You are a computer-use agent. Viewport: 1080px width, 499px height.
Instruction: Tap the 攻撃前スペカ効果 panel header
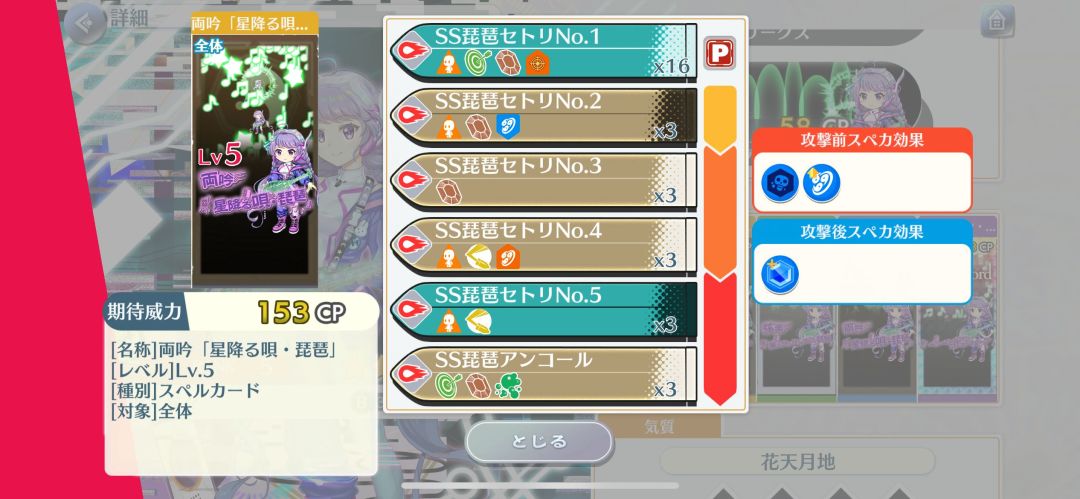coord(862,140)
